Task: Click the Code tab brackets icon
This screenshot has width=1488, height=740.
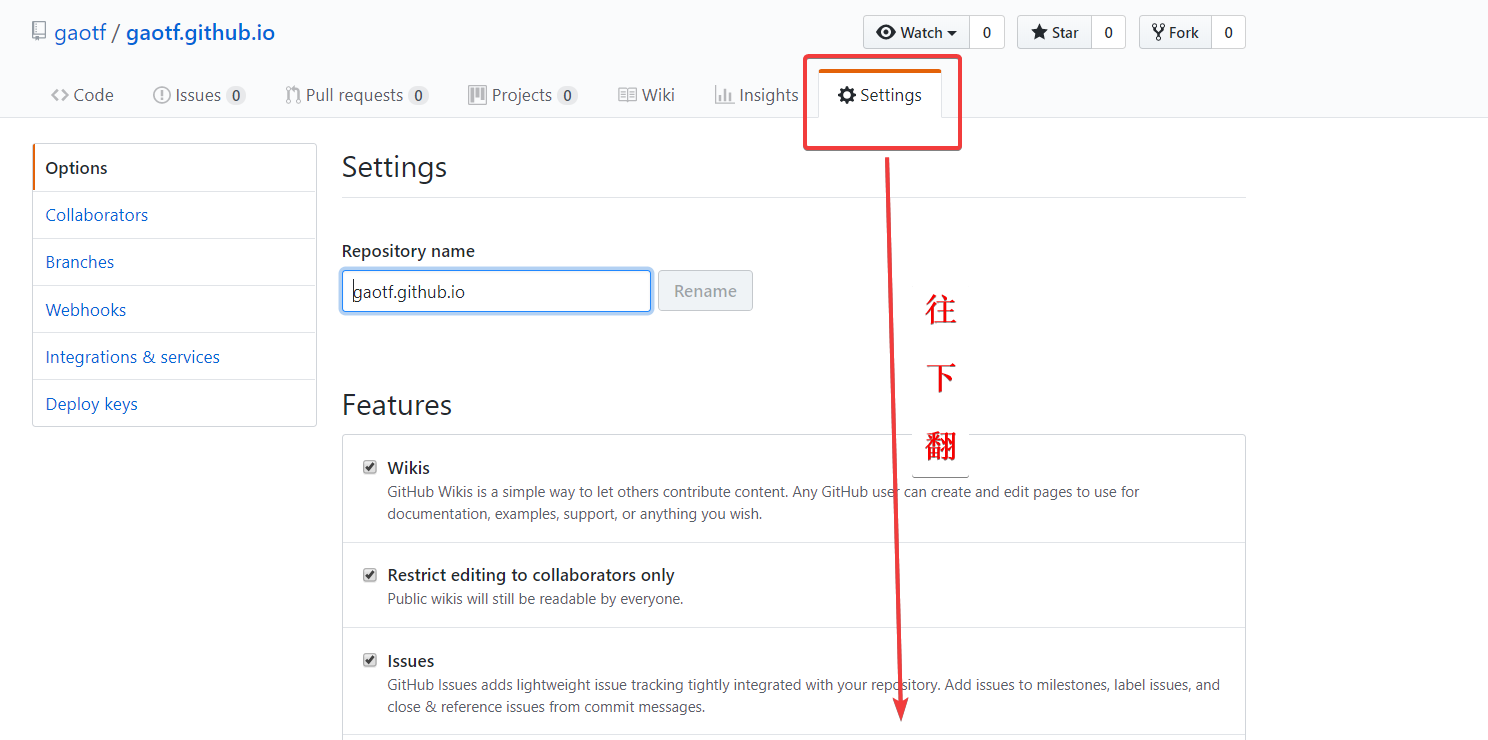Action: [60, 95]
